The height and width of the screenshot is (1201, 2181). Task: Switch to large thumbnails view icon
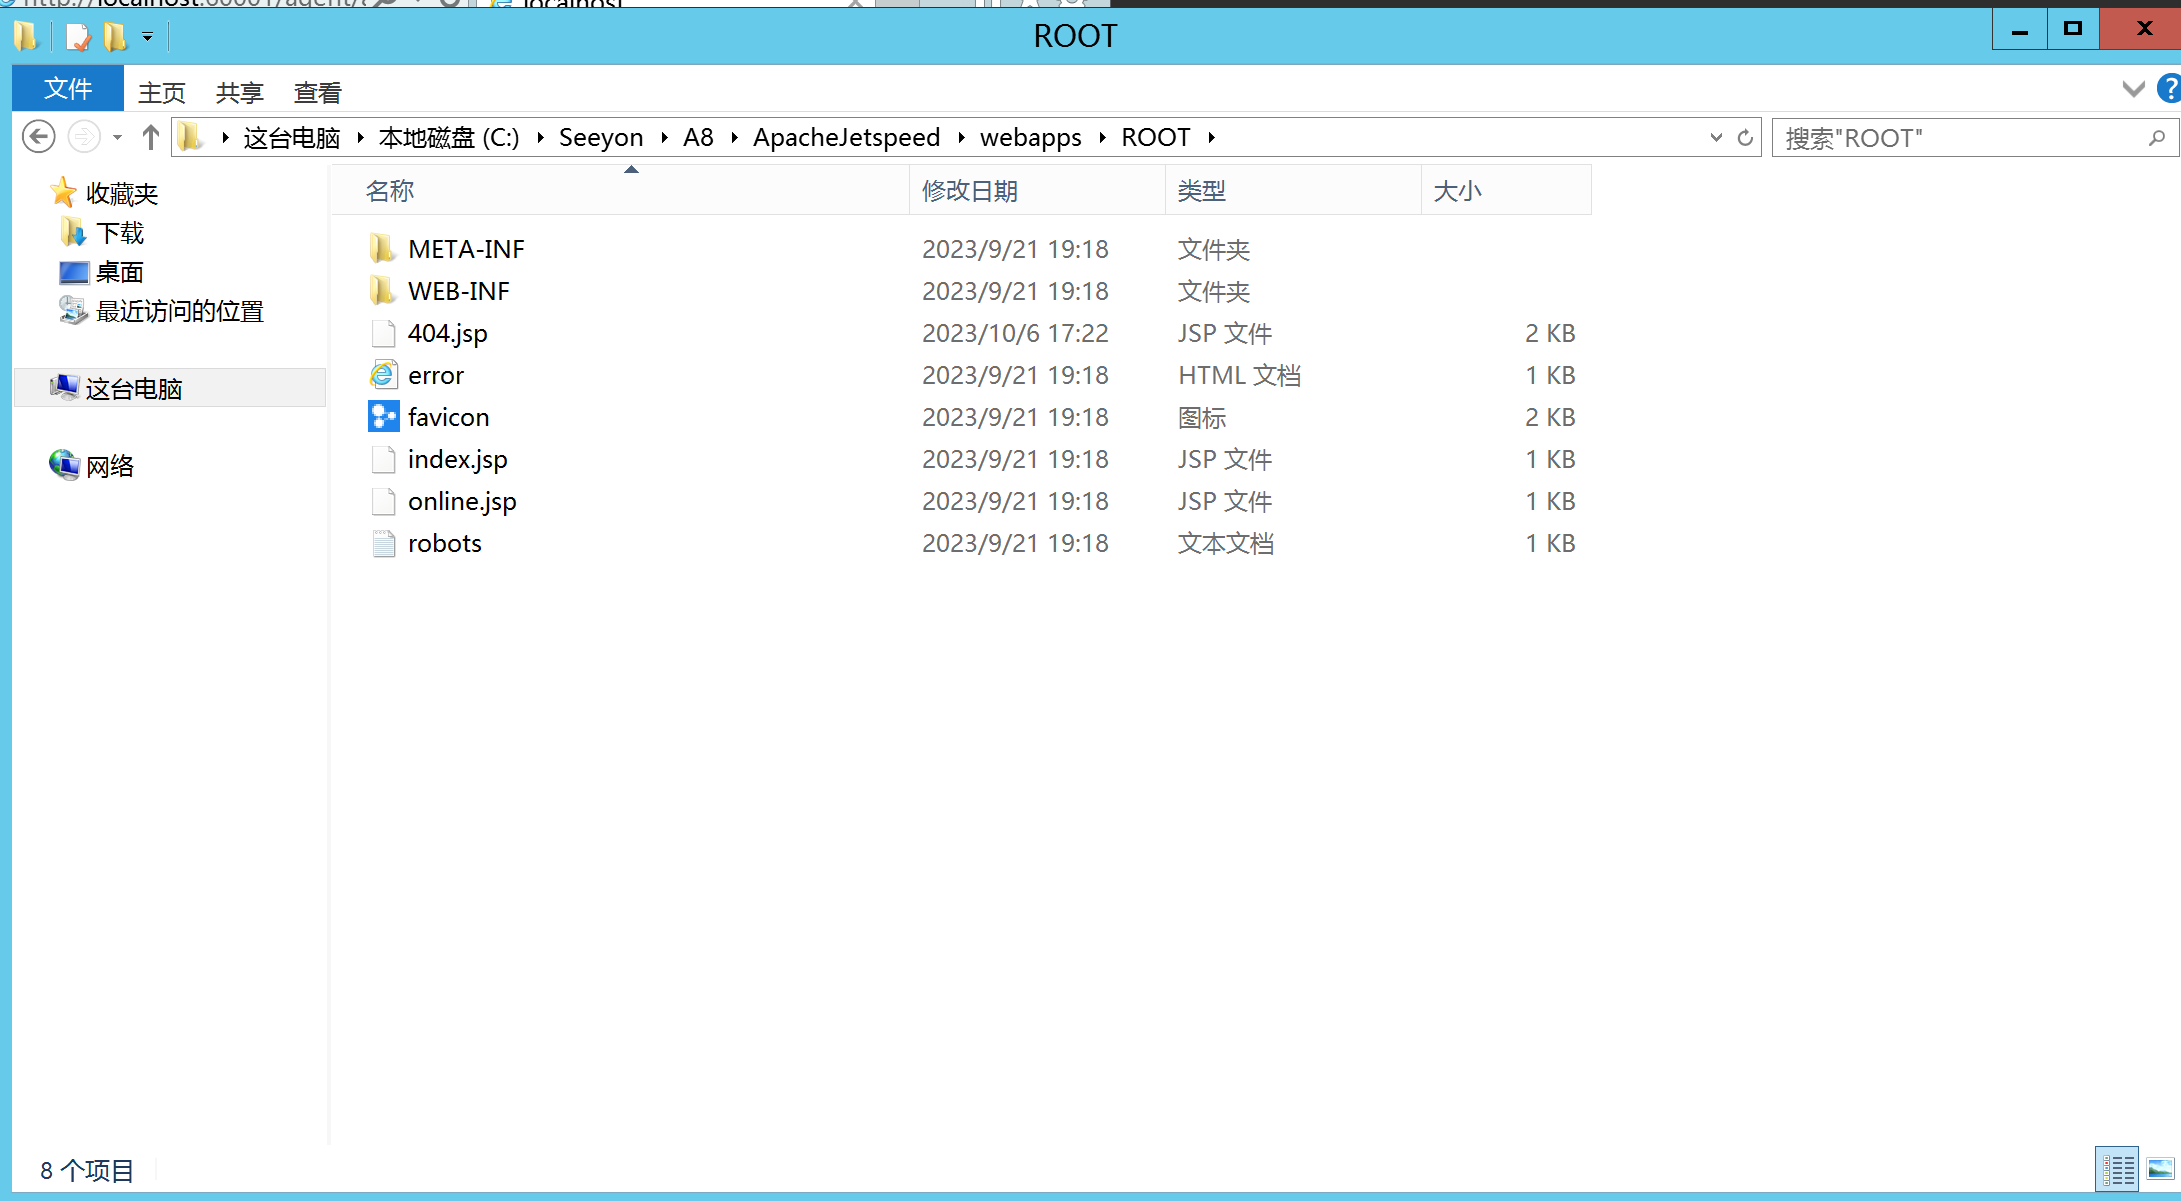[x=2160, y=1168]
